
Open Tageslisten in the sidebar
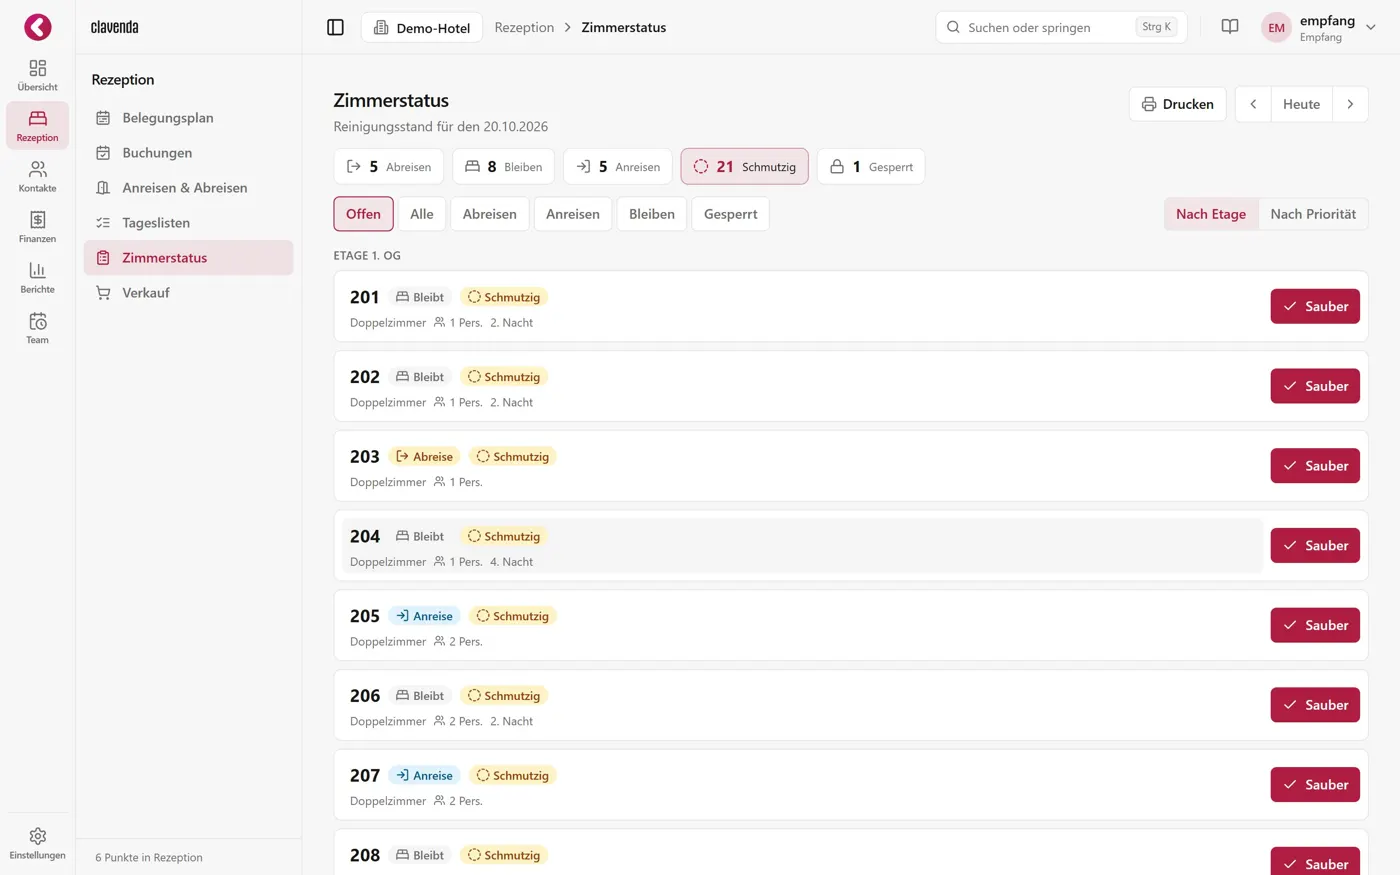(x=188, y=223)
